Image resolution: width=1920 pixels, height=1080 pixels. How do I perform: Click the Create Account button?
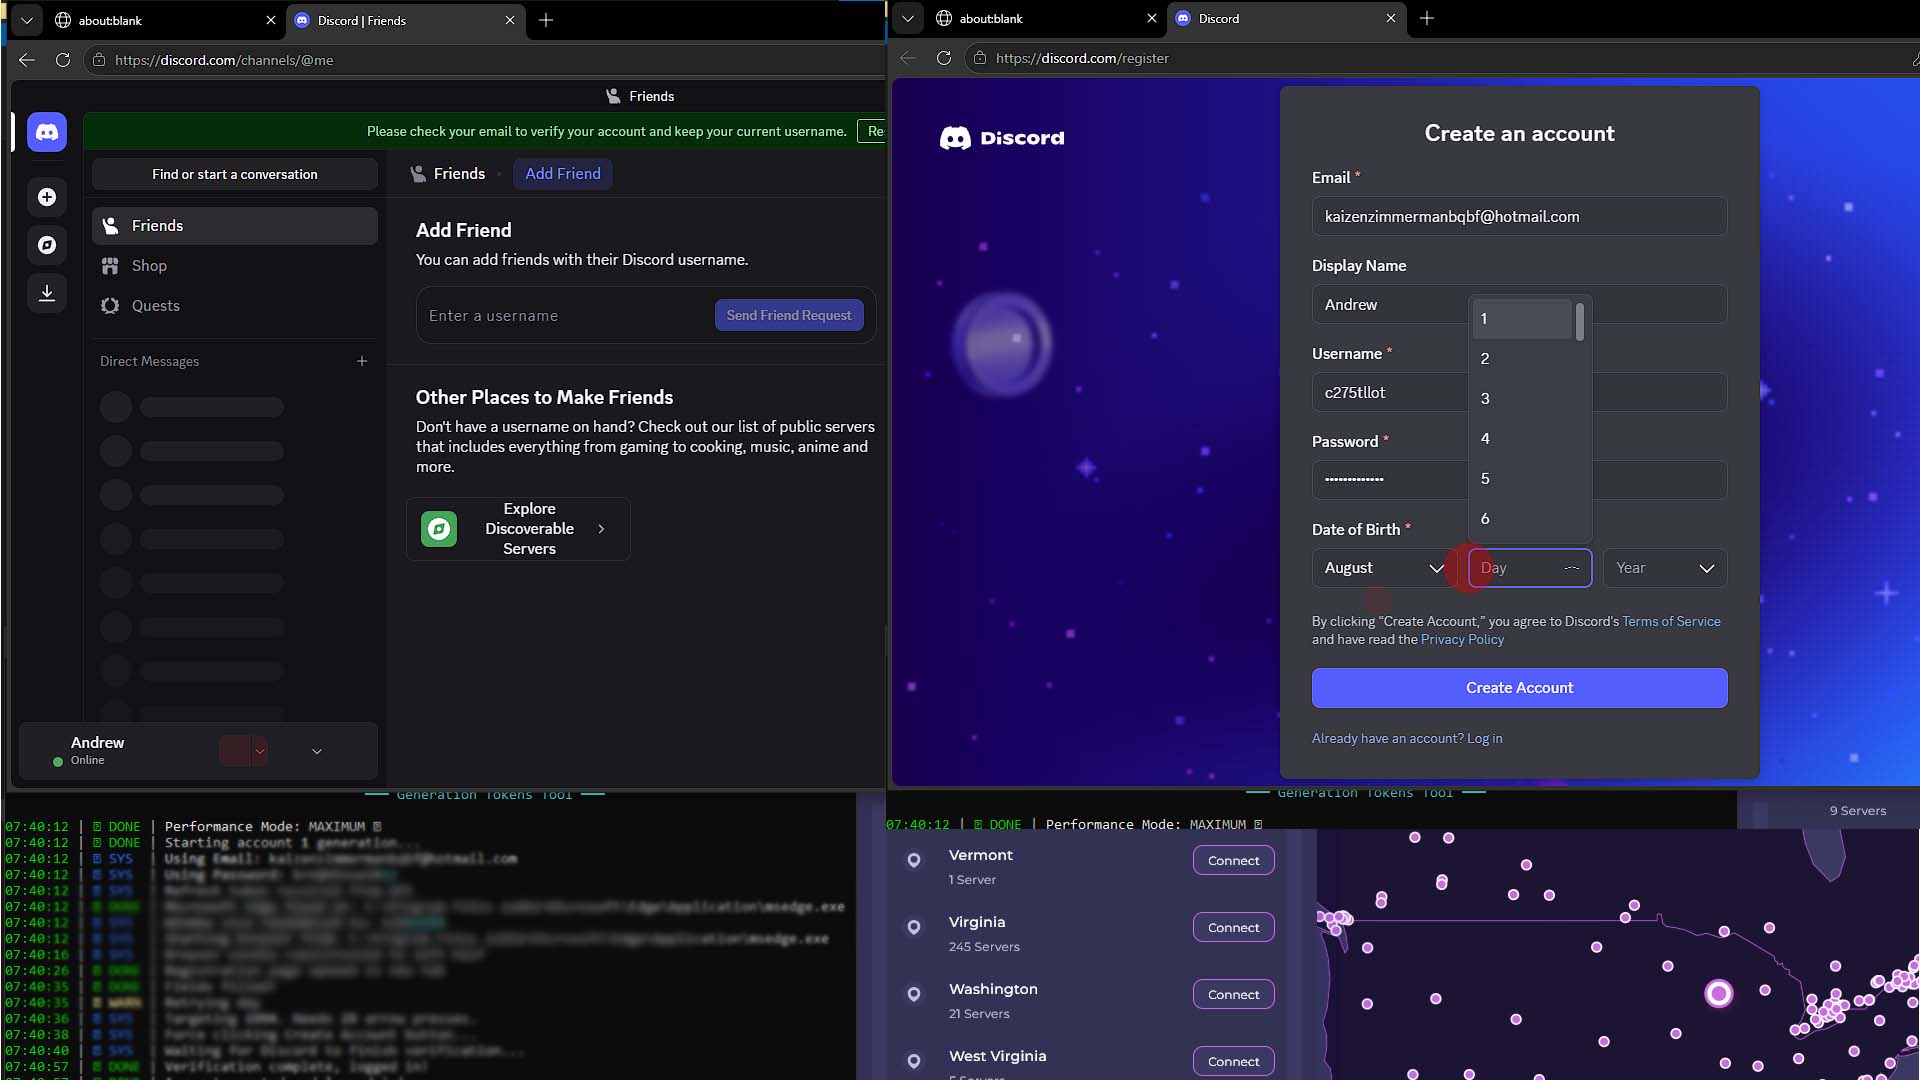click(1519, 688)
